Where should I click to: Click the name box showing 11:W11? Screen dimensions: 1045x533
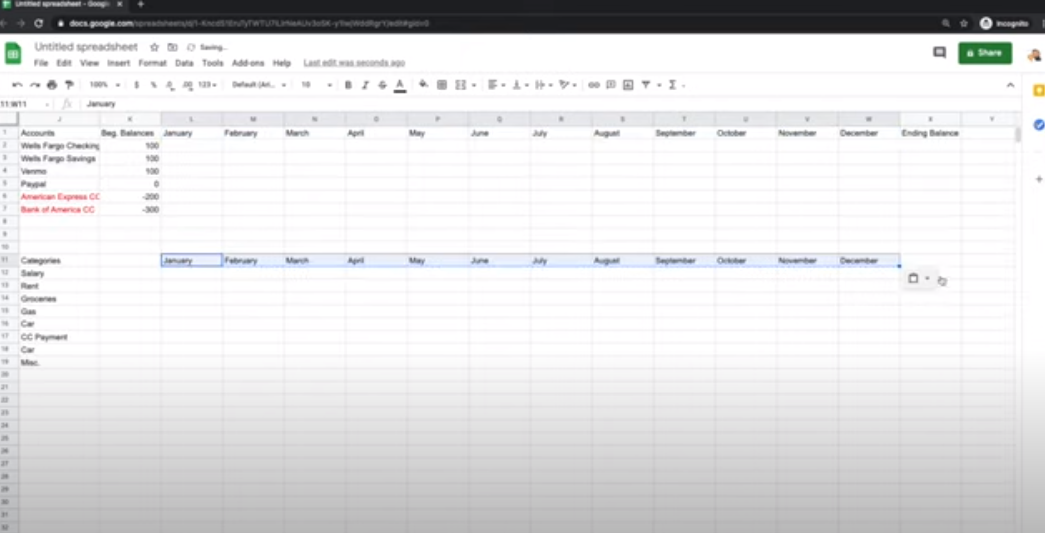pyautogui.click(x=25, y=104)
